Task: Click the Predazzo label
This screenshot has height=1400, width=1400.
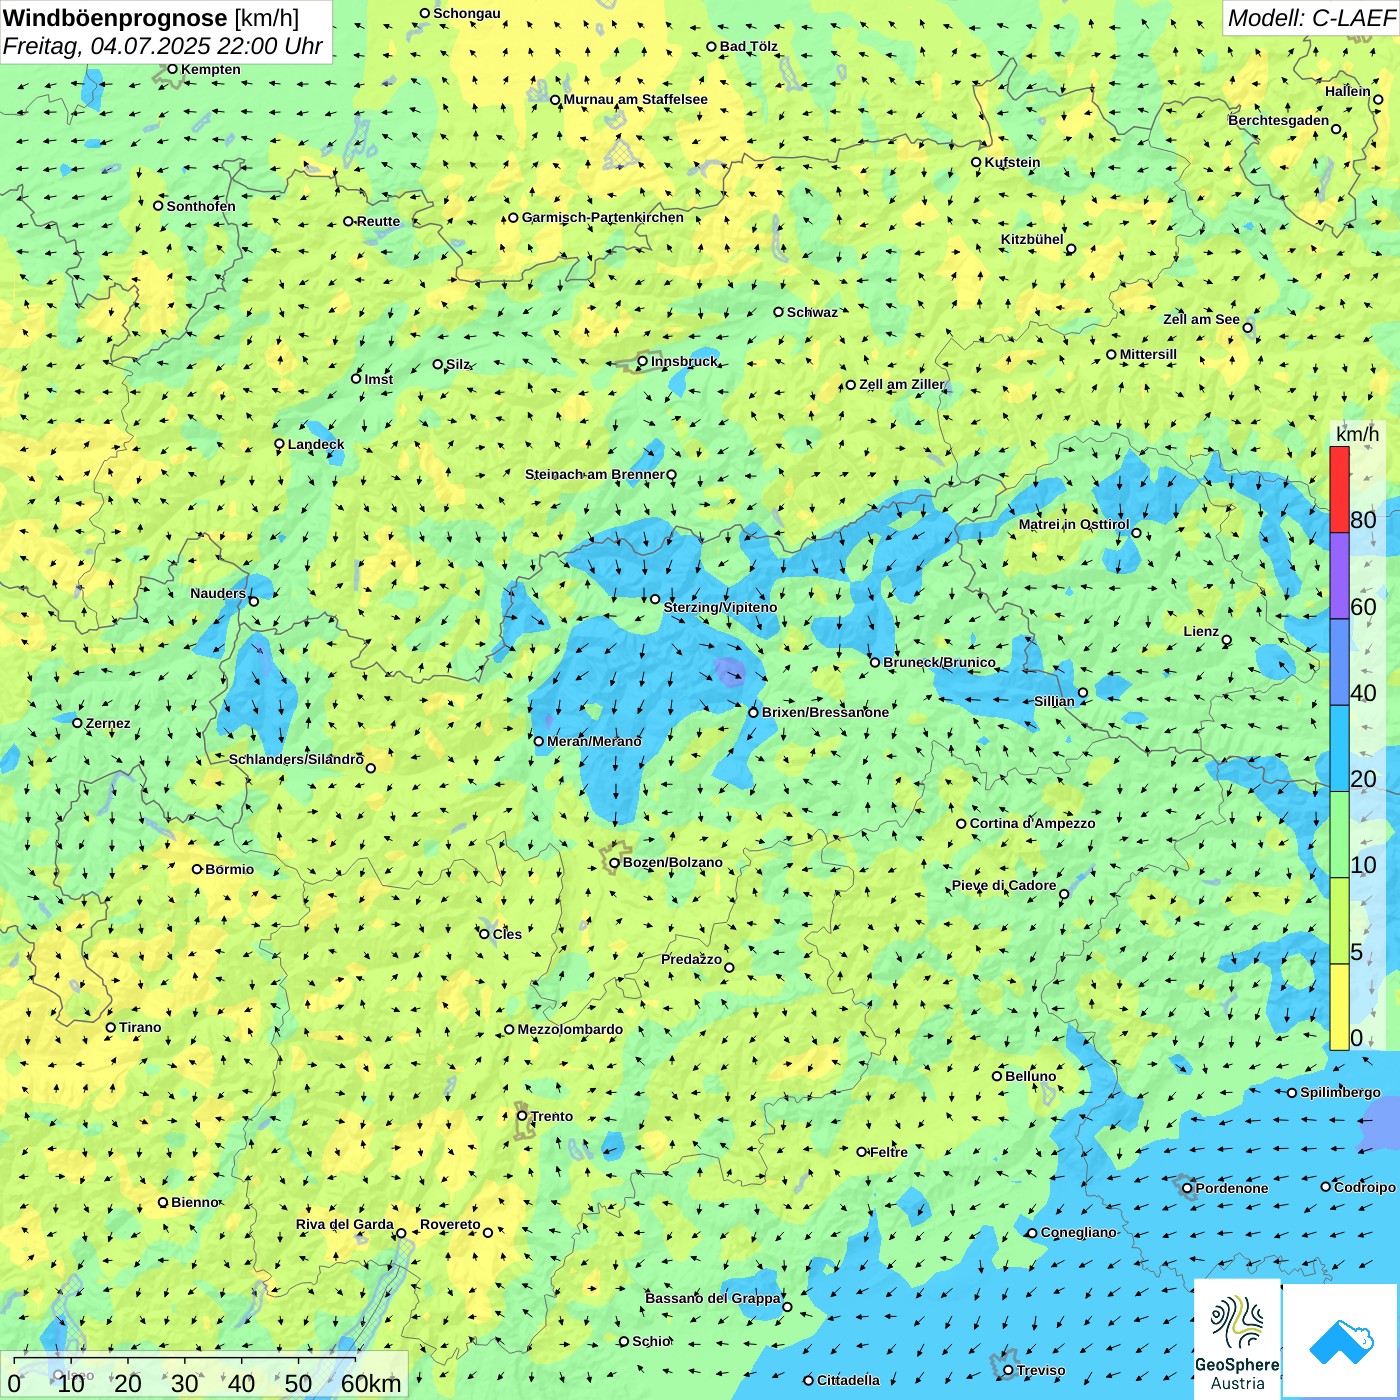Action: (691, 959)
